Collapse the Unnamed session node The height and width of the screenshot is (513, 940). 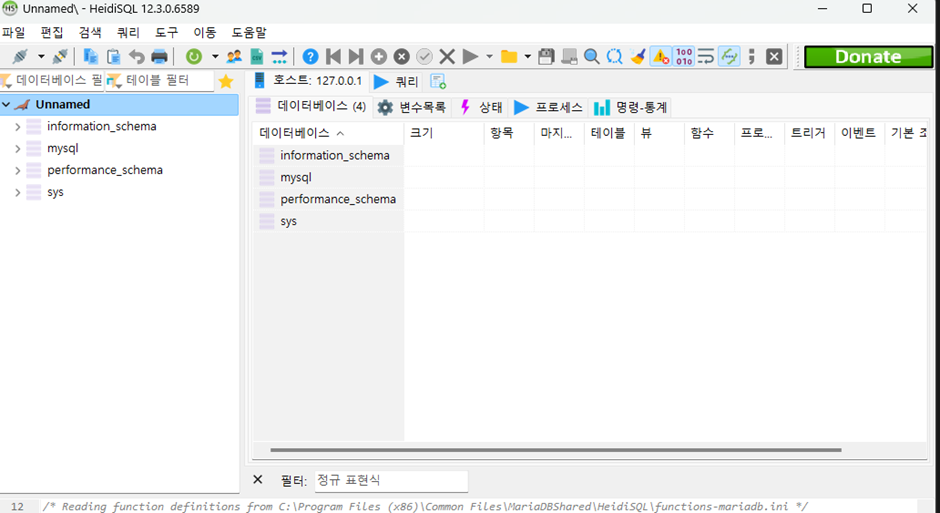pyautogui.click(x=6, y=104)
